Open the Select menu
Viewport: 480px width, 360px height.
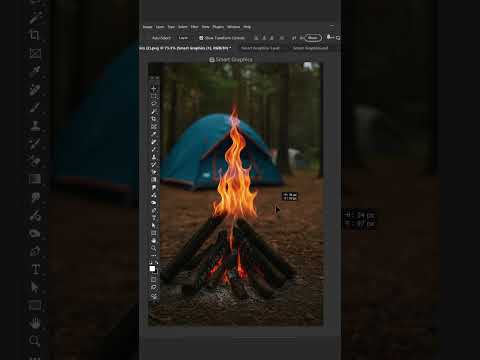click(183, 27)
